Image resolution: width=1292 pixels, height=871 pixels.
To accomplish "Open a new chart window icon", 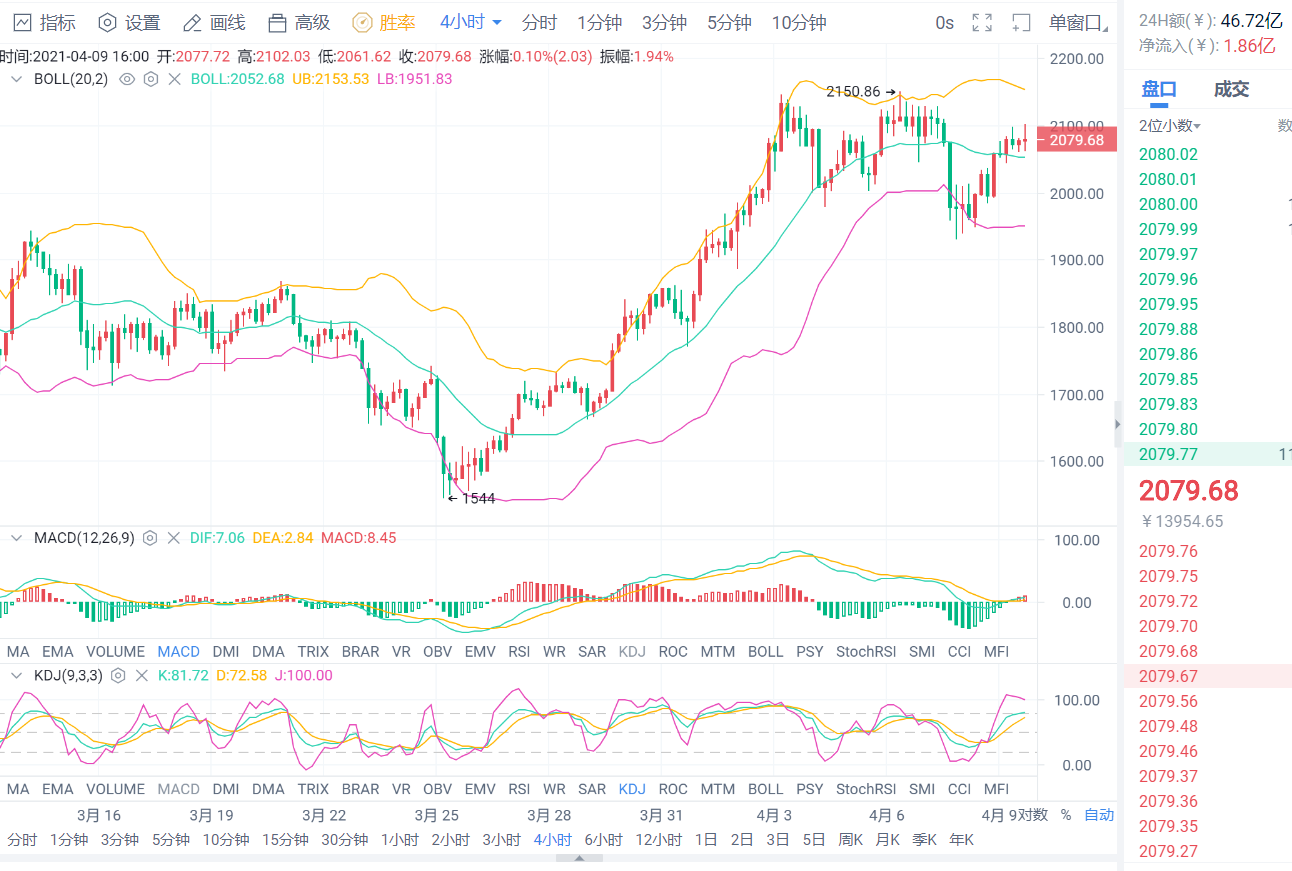I will [x=1022, y=22].
